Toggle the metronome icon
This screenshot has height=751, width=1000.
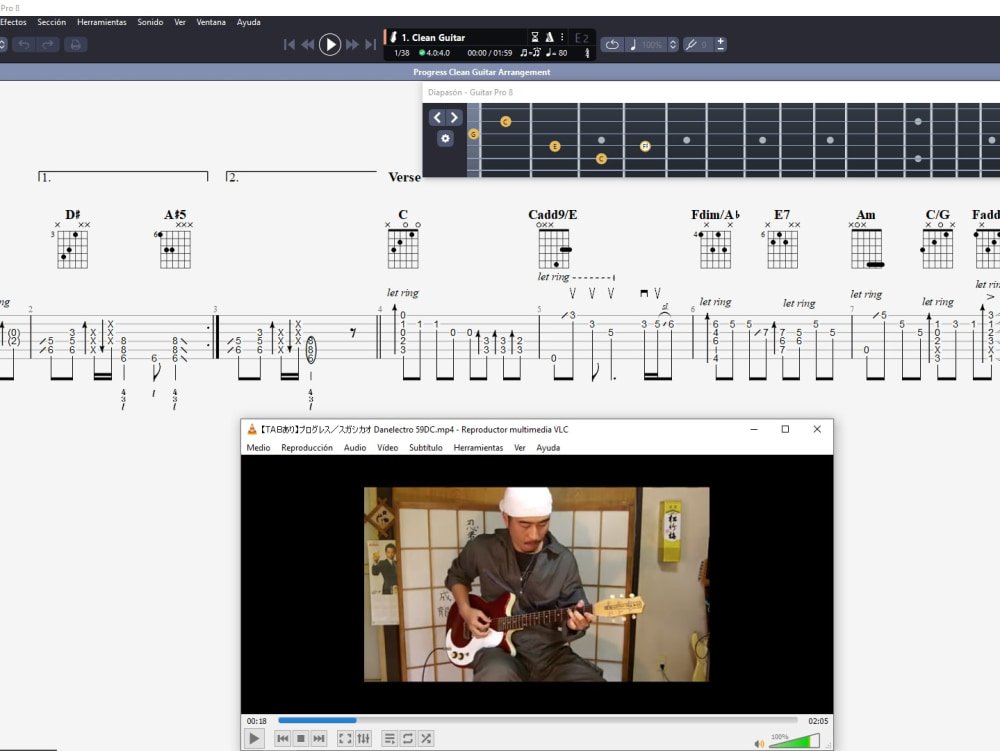click(x=549, y=37)
